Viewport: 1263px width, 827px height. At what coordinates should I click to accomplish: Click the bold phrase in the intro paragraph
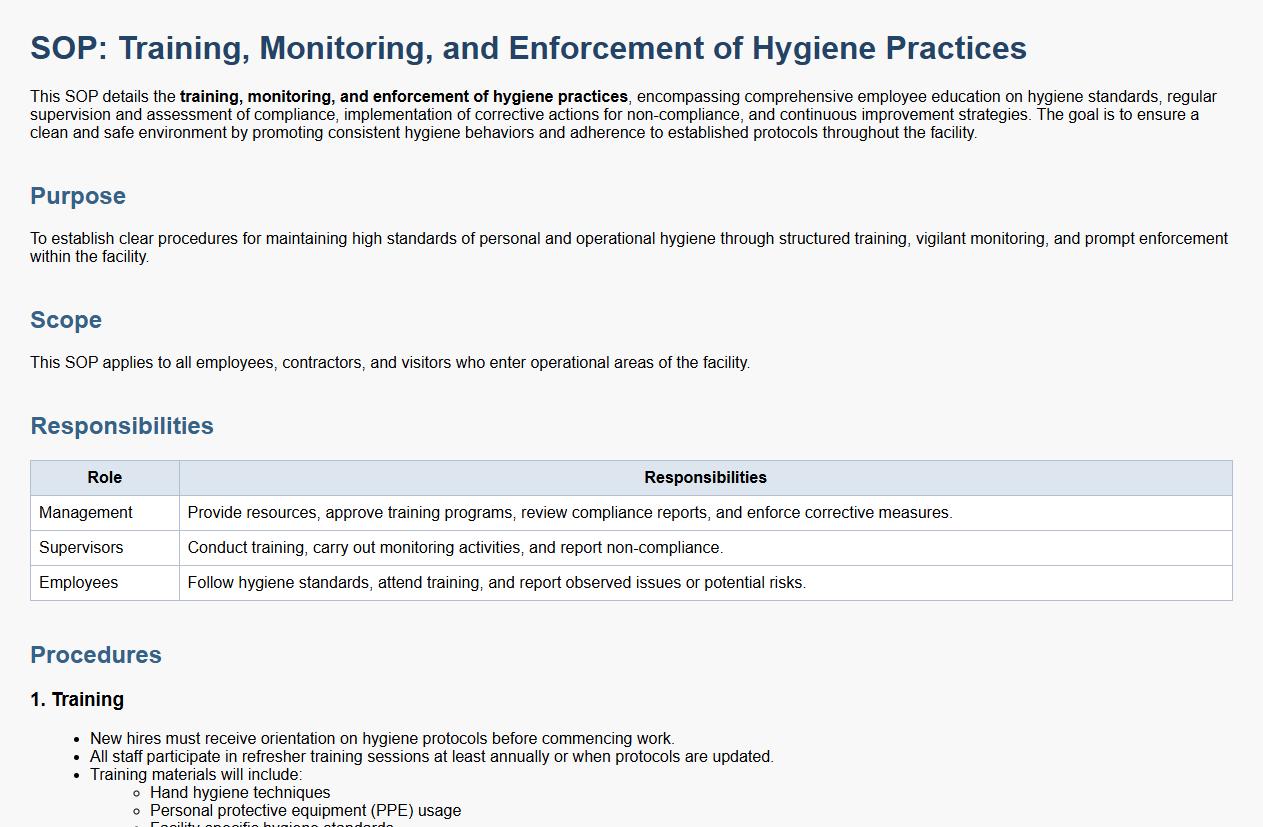(404, 97)
